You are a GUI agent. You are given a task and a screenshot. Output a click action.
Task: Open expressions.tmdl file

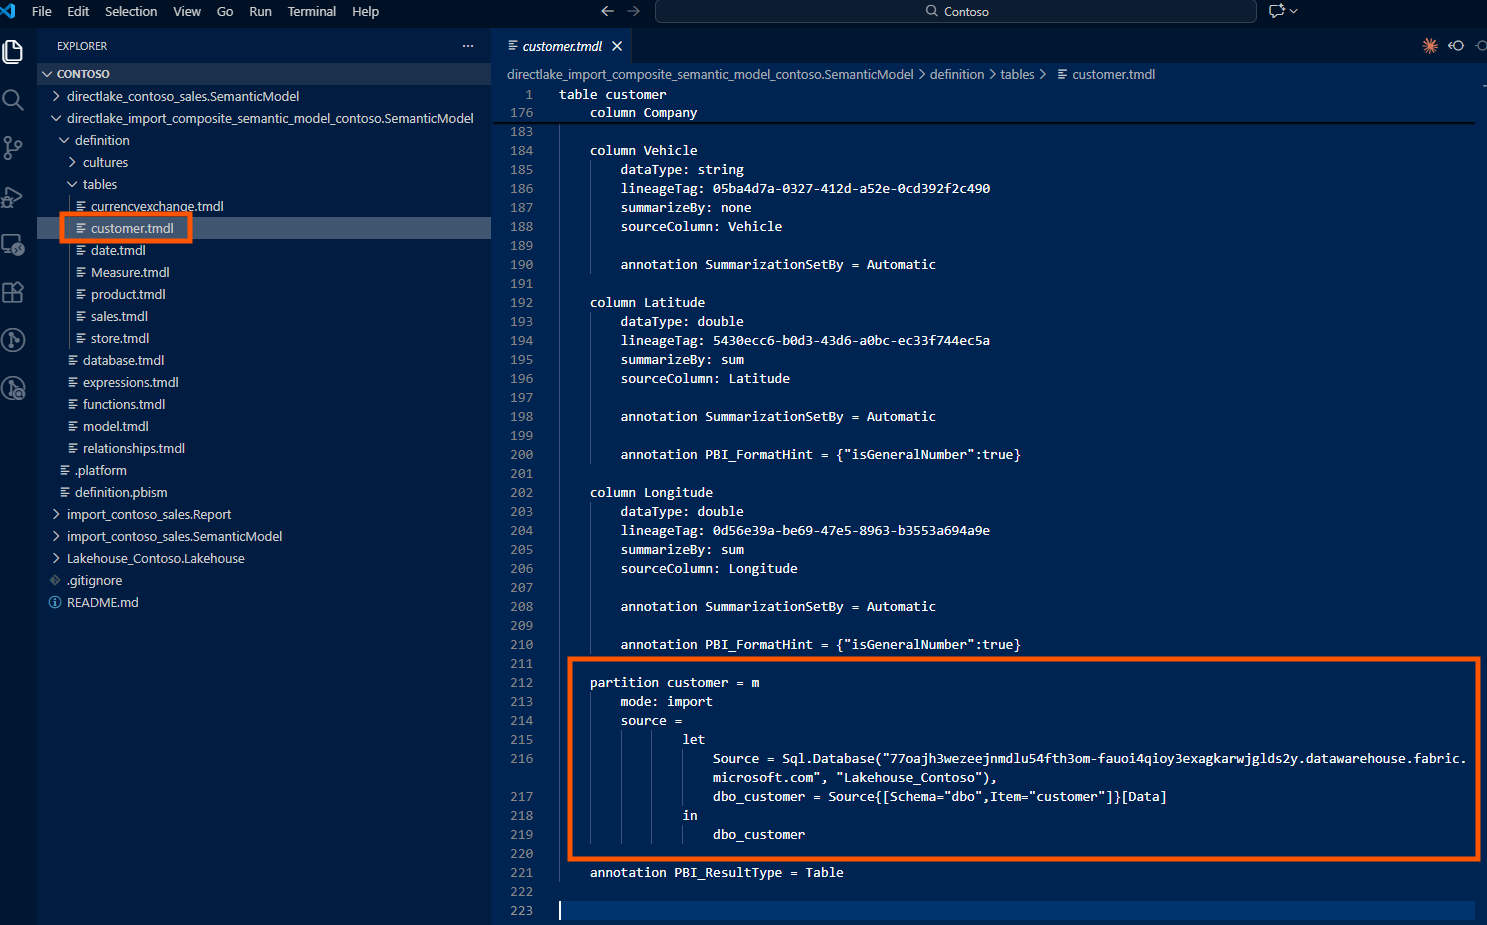click(x=264, y=382)
